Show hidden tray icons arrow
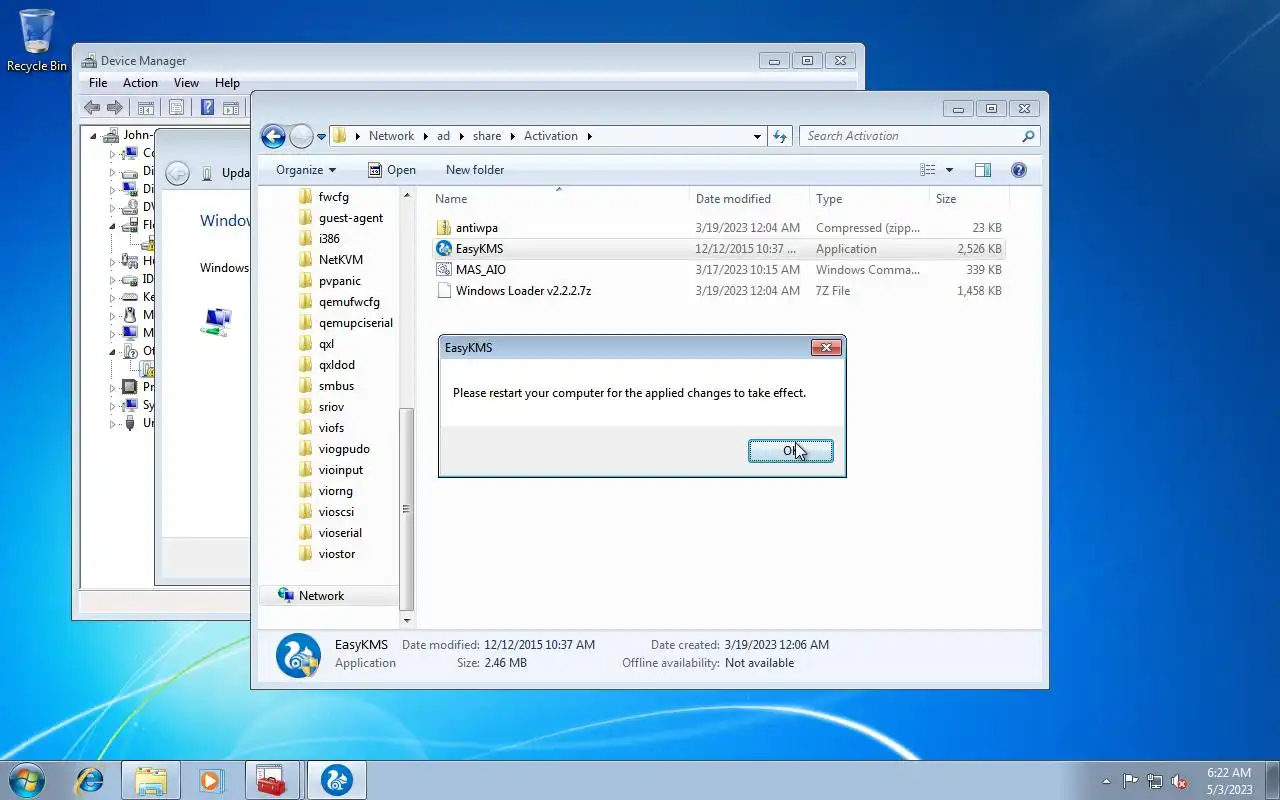 pos(1106,781)
